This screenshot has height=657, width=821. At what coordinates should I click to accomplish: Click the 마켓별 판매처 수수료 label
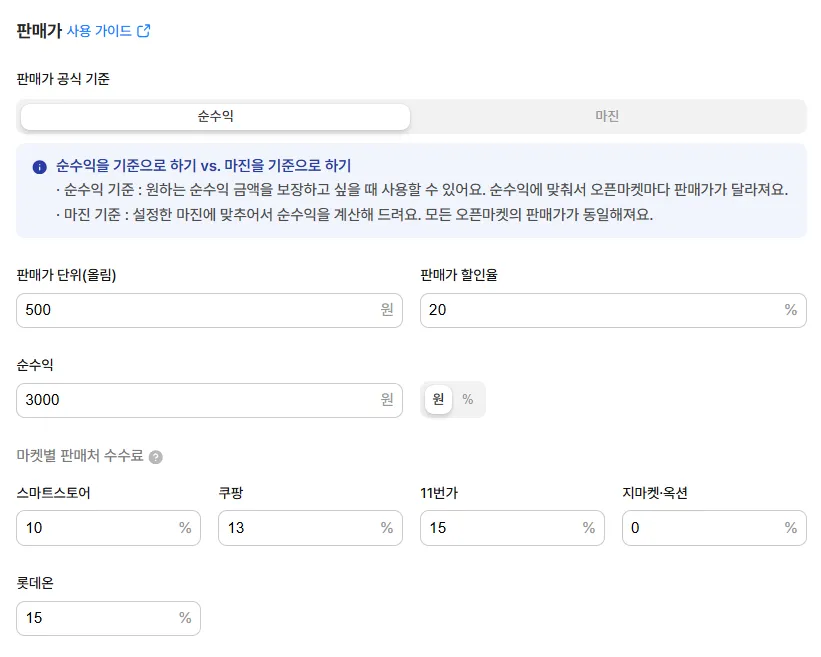point(80,456)
